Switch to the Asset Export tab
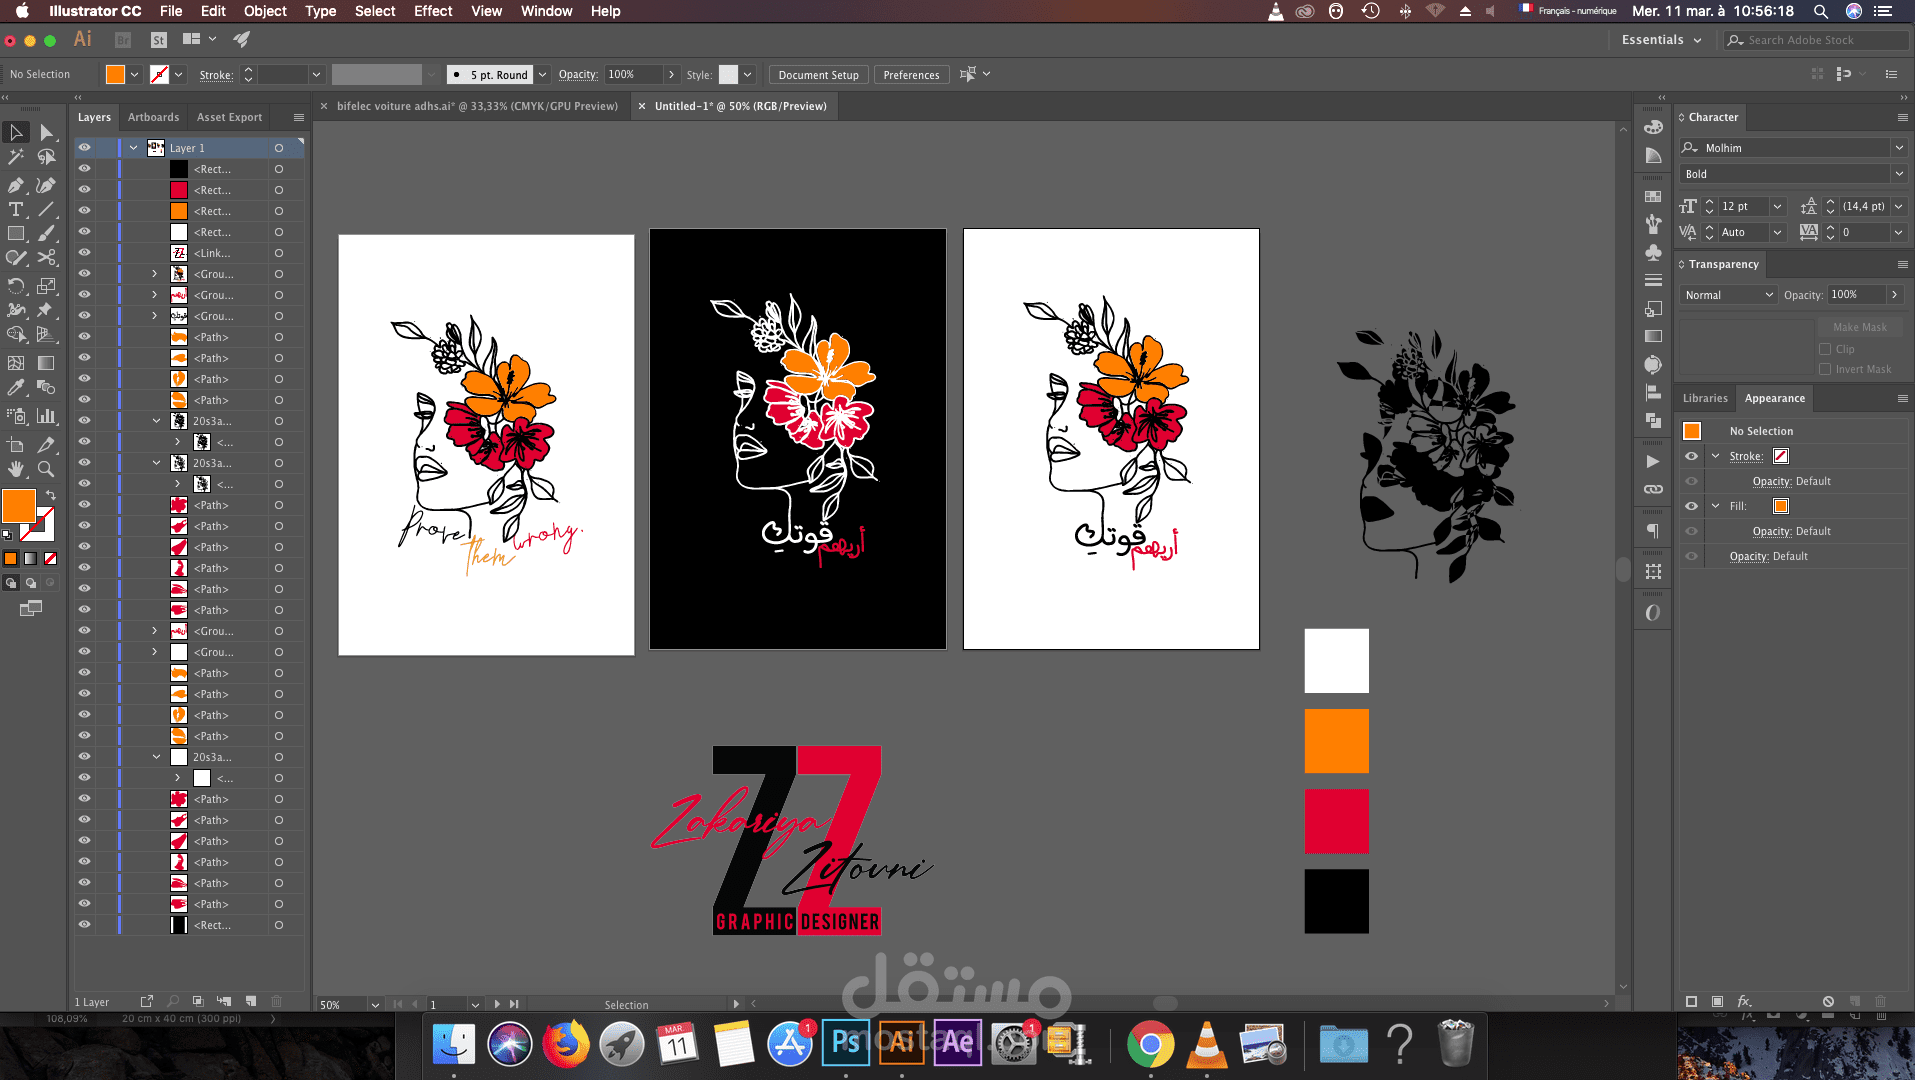Screen dimensions: 1915x1080 tap(229, 117)
